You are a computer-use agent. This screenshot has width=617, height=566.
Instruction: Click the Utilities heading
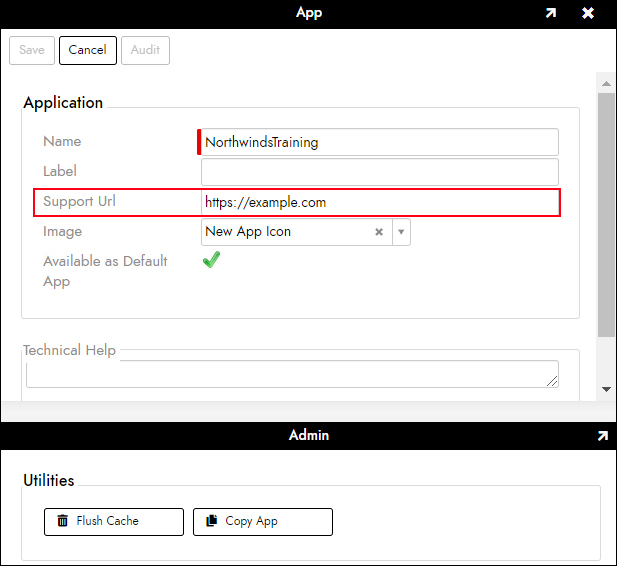coord(49,481)
